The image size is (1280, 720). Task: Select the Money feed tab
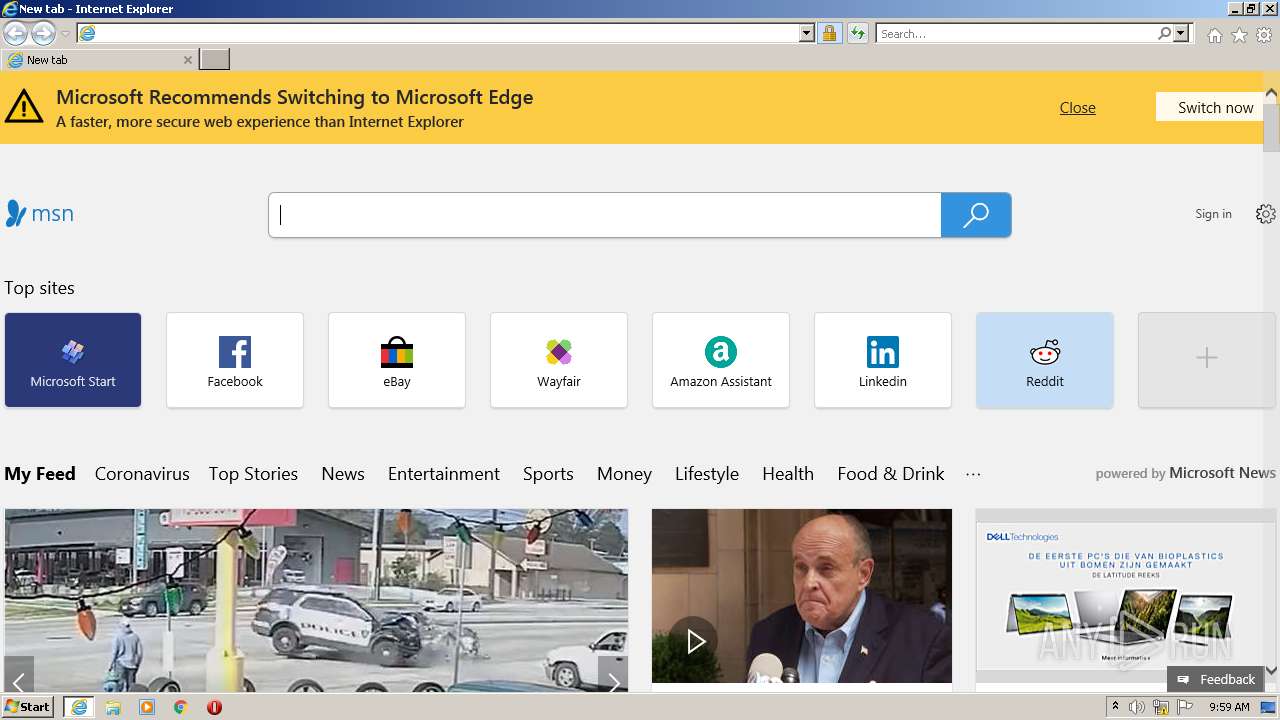[x=624, y=474]
